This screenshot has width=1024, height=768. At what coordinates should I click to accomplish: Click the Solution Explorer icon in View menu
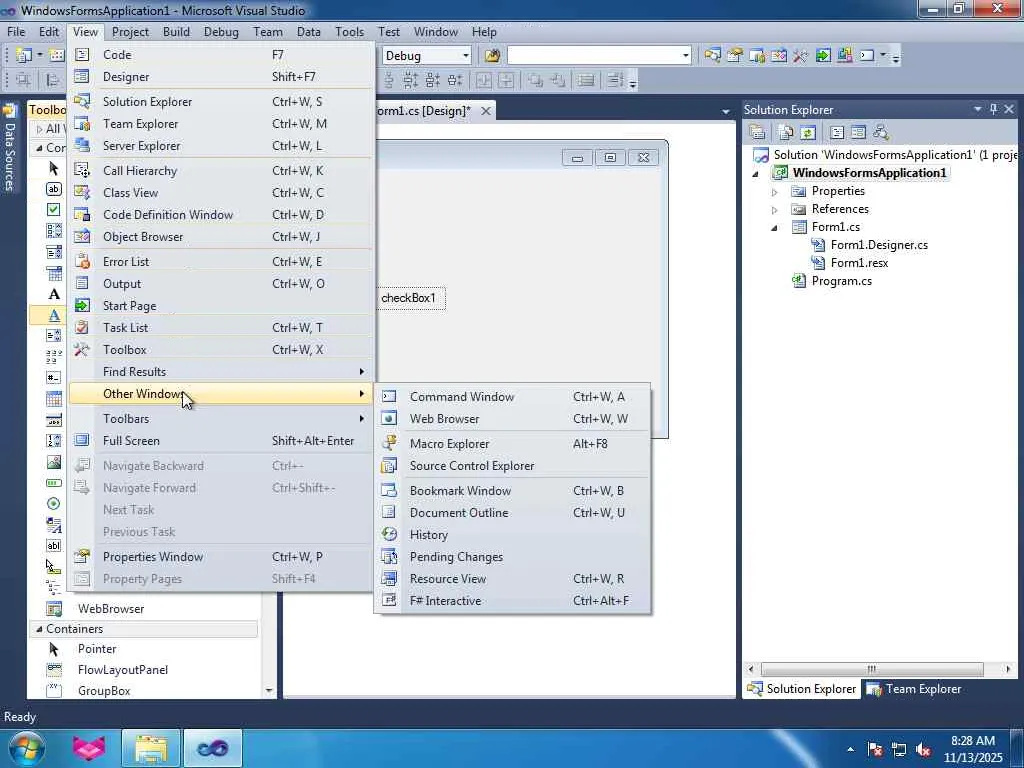(82, 101)
